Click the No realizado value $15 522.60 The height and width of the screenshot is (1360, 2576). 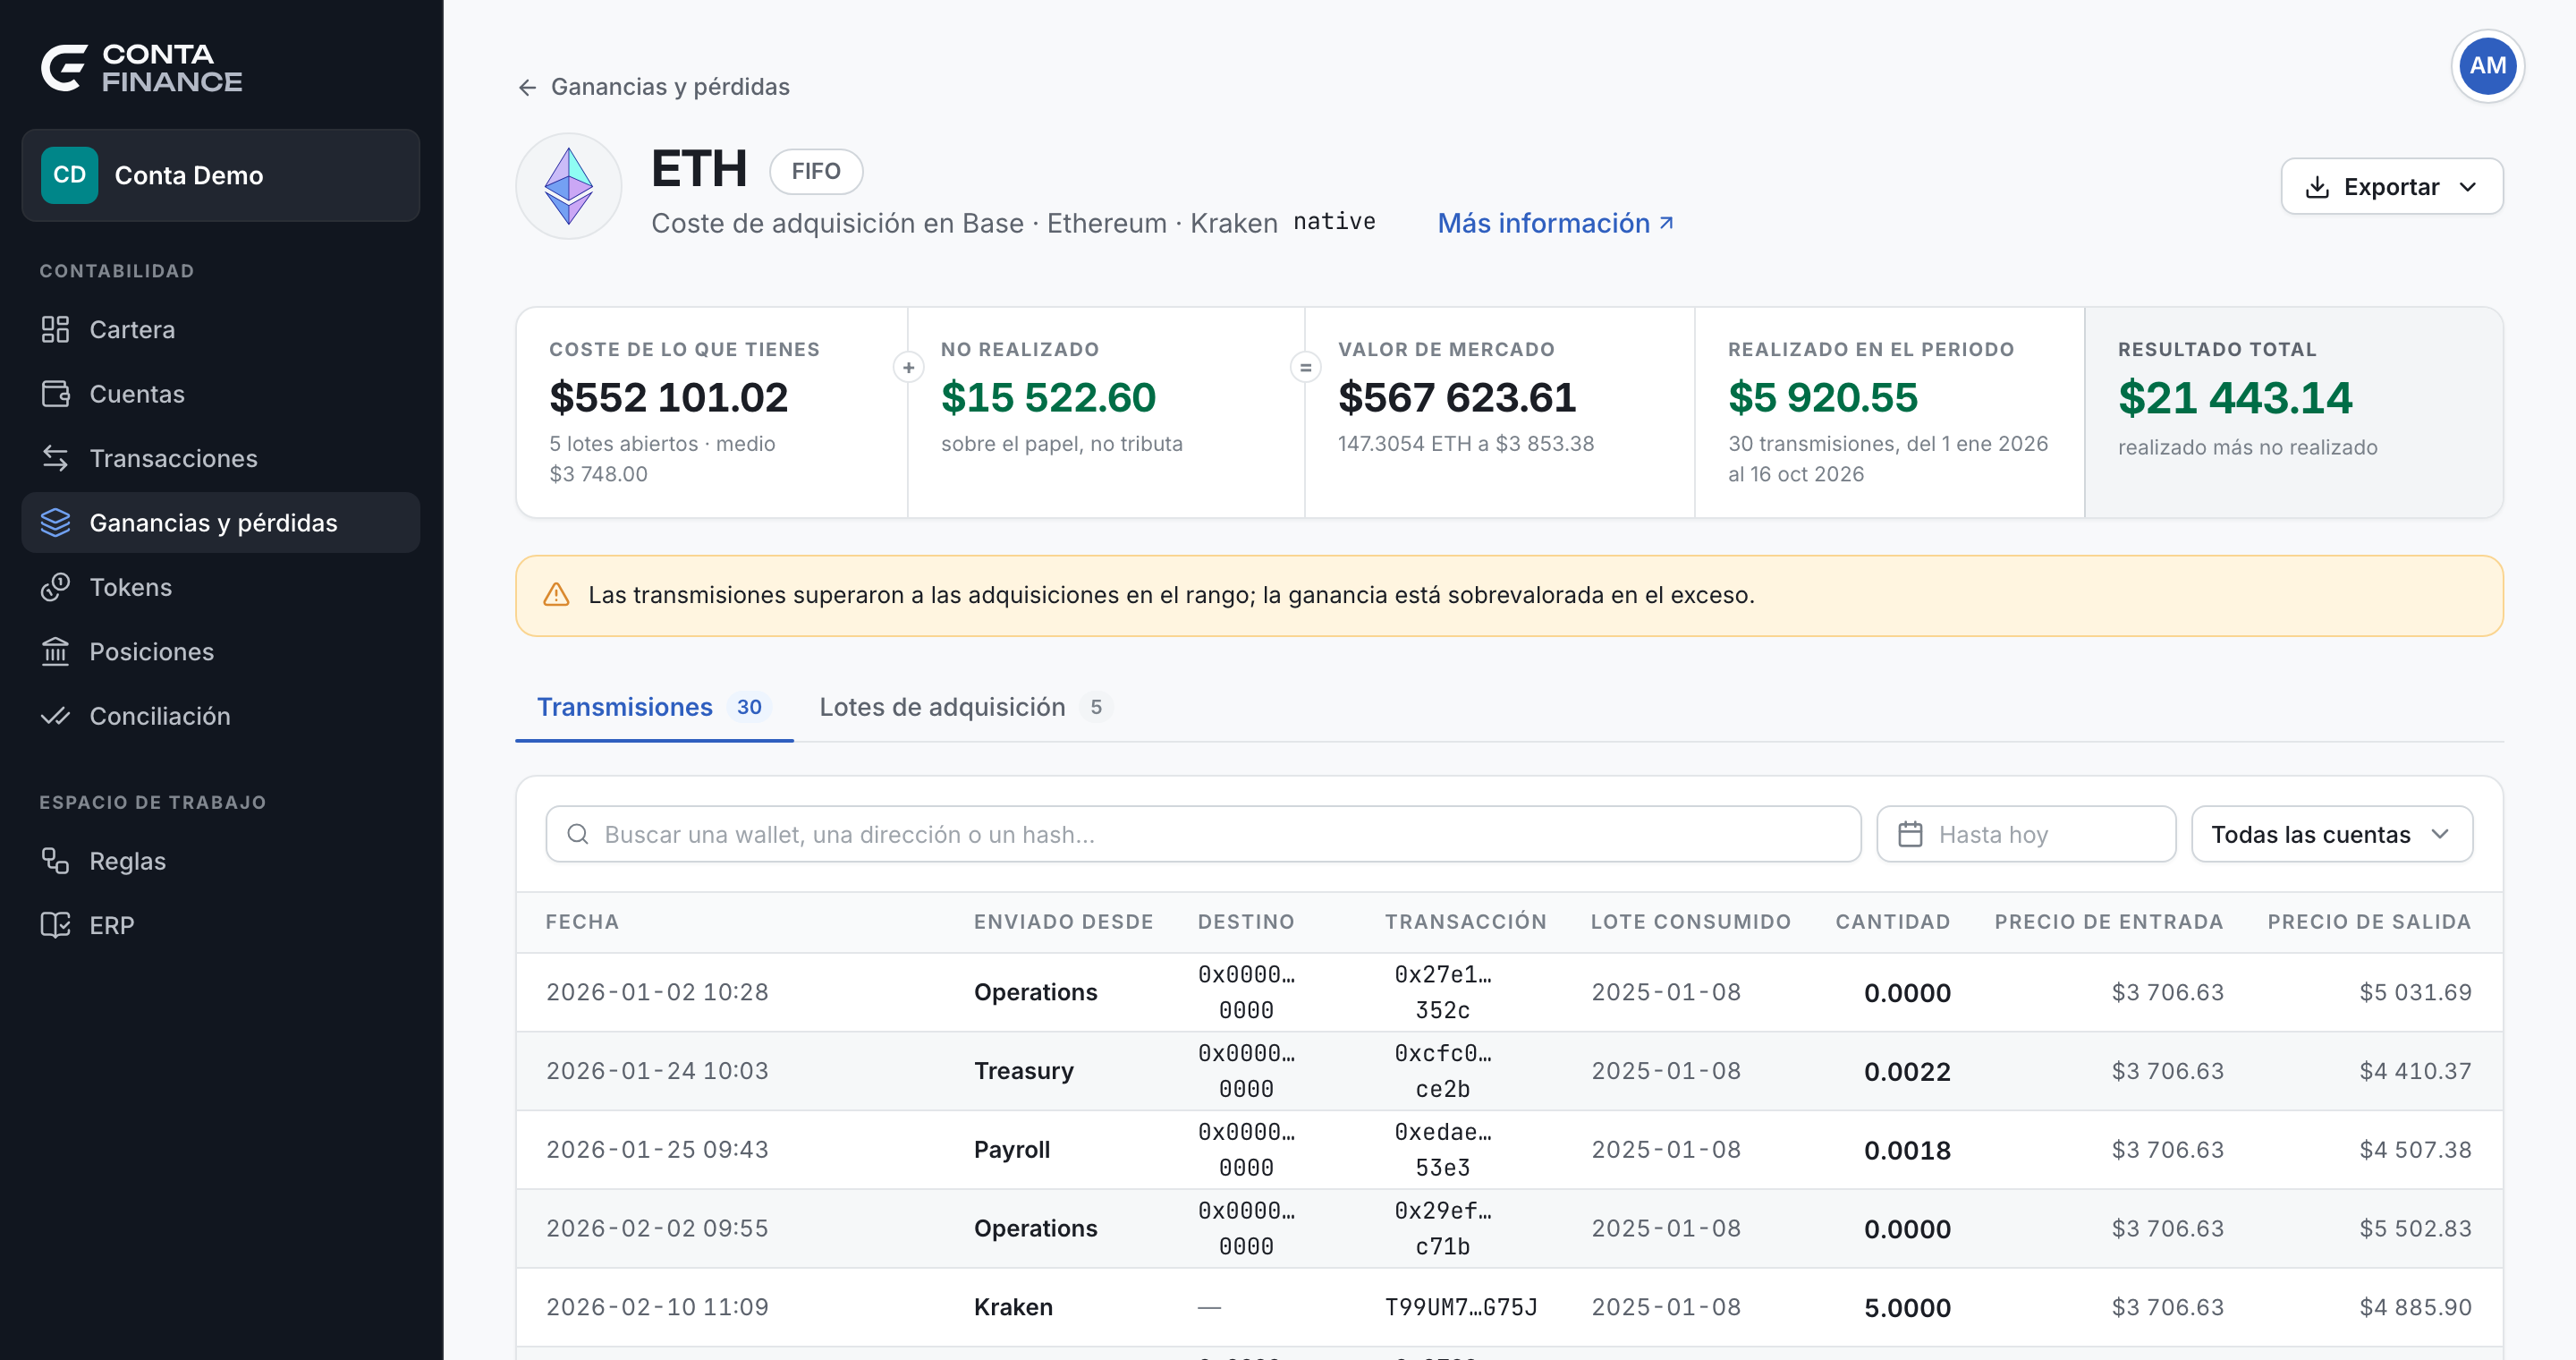[x=1048, y=397]
